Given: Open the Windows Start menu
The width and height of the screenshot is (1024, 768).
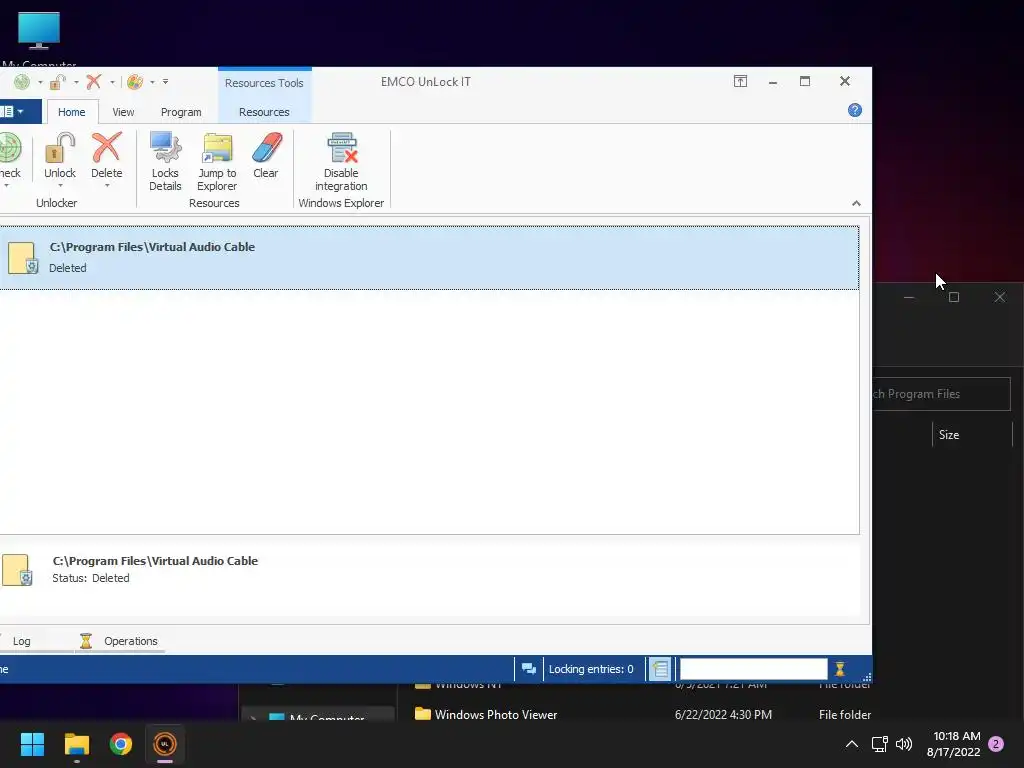Looking at the screenshot, I should 32,744.
